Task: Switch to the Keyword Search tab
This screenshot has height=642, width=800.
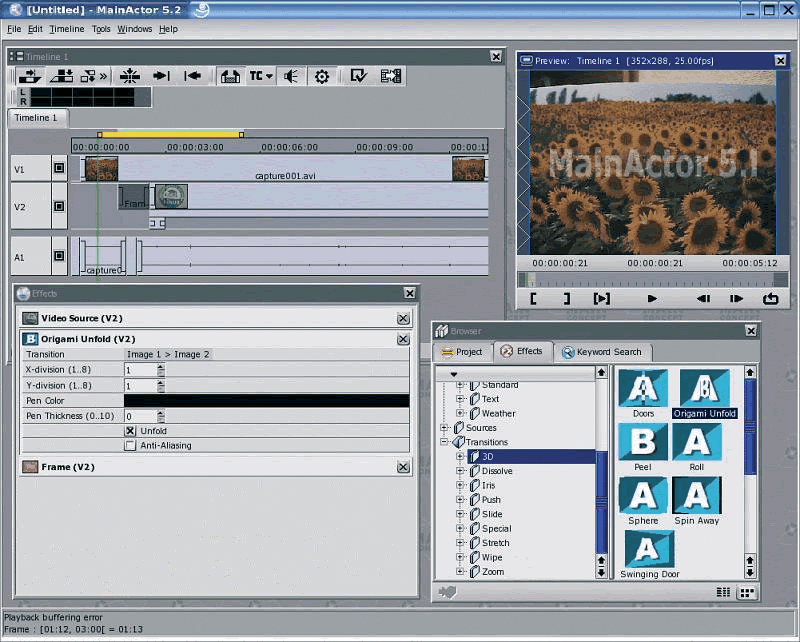Action: [602, 352]
